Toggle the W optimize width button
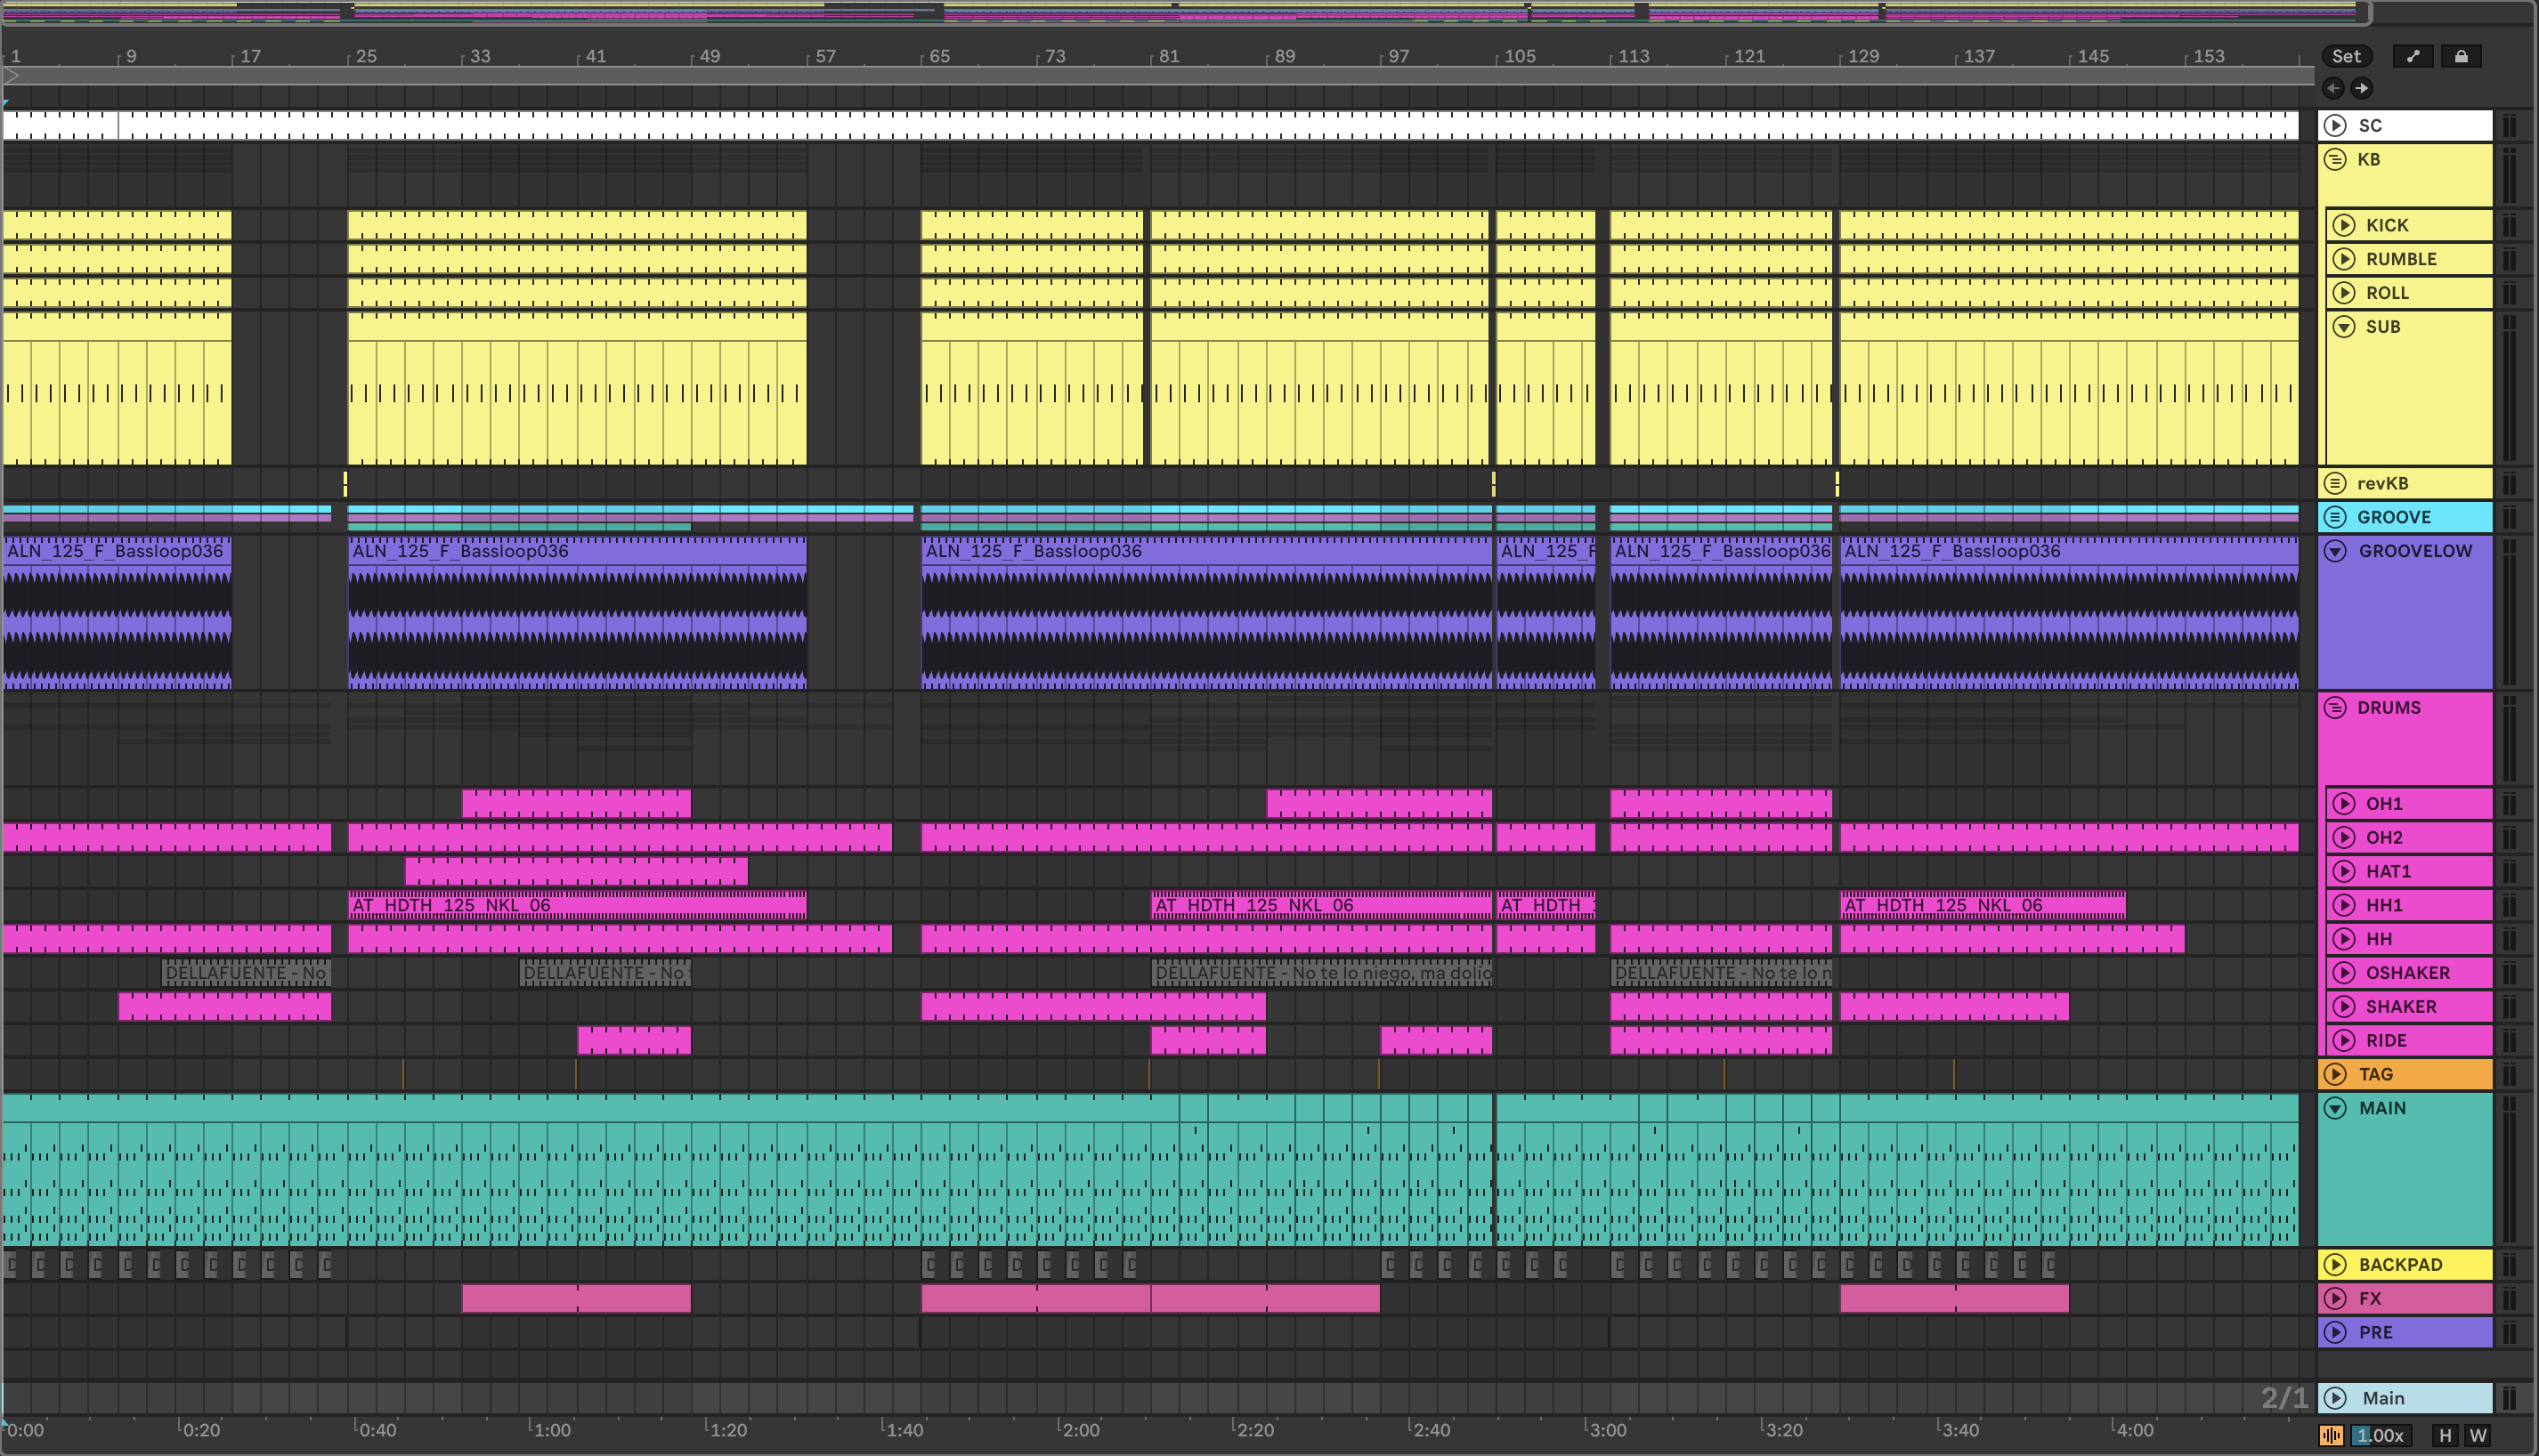 2478,1435
